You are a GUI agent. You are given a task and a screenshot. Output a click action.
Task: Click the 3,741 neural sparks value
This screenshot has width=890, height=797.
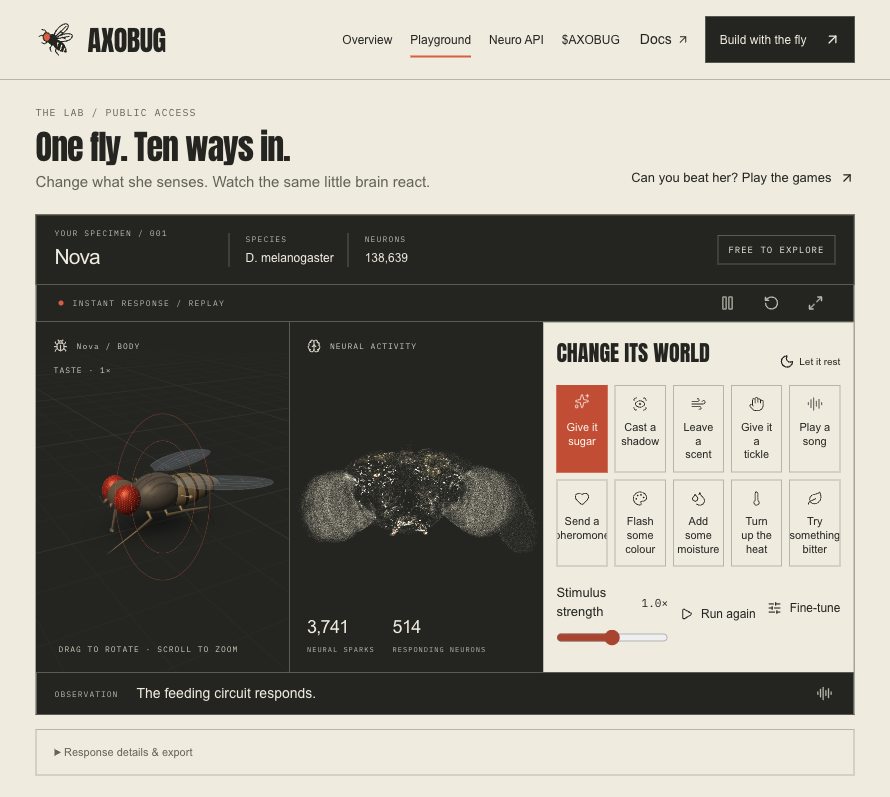327,627
